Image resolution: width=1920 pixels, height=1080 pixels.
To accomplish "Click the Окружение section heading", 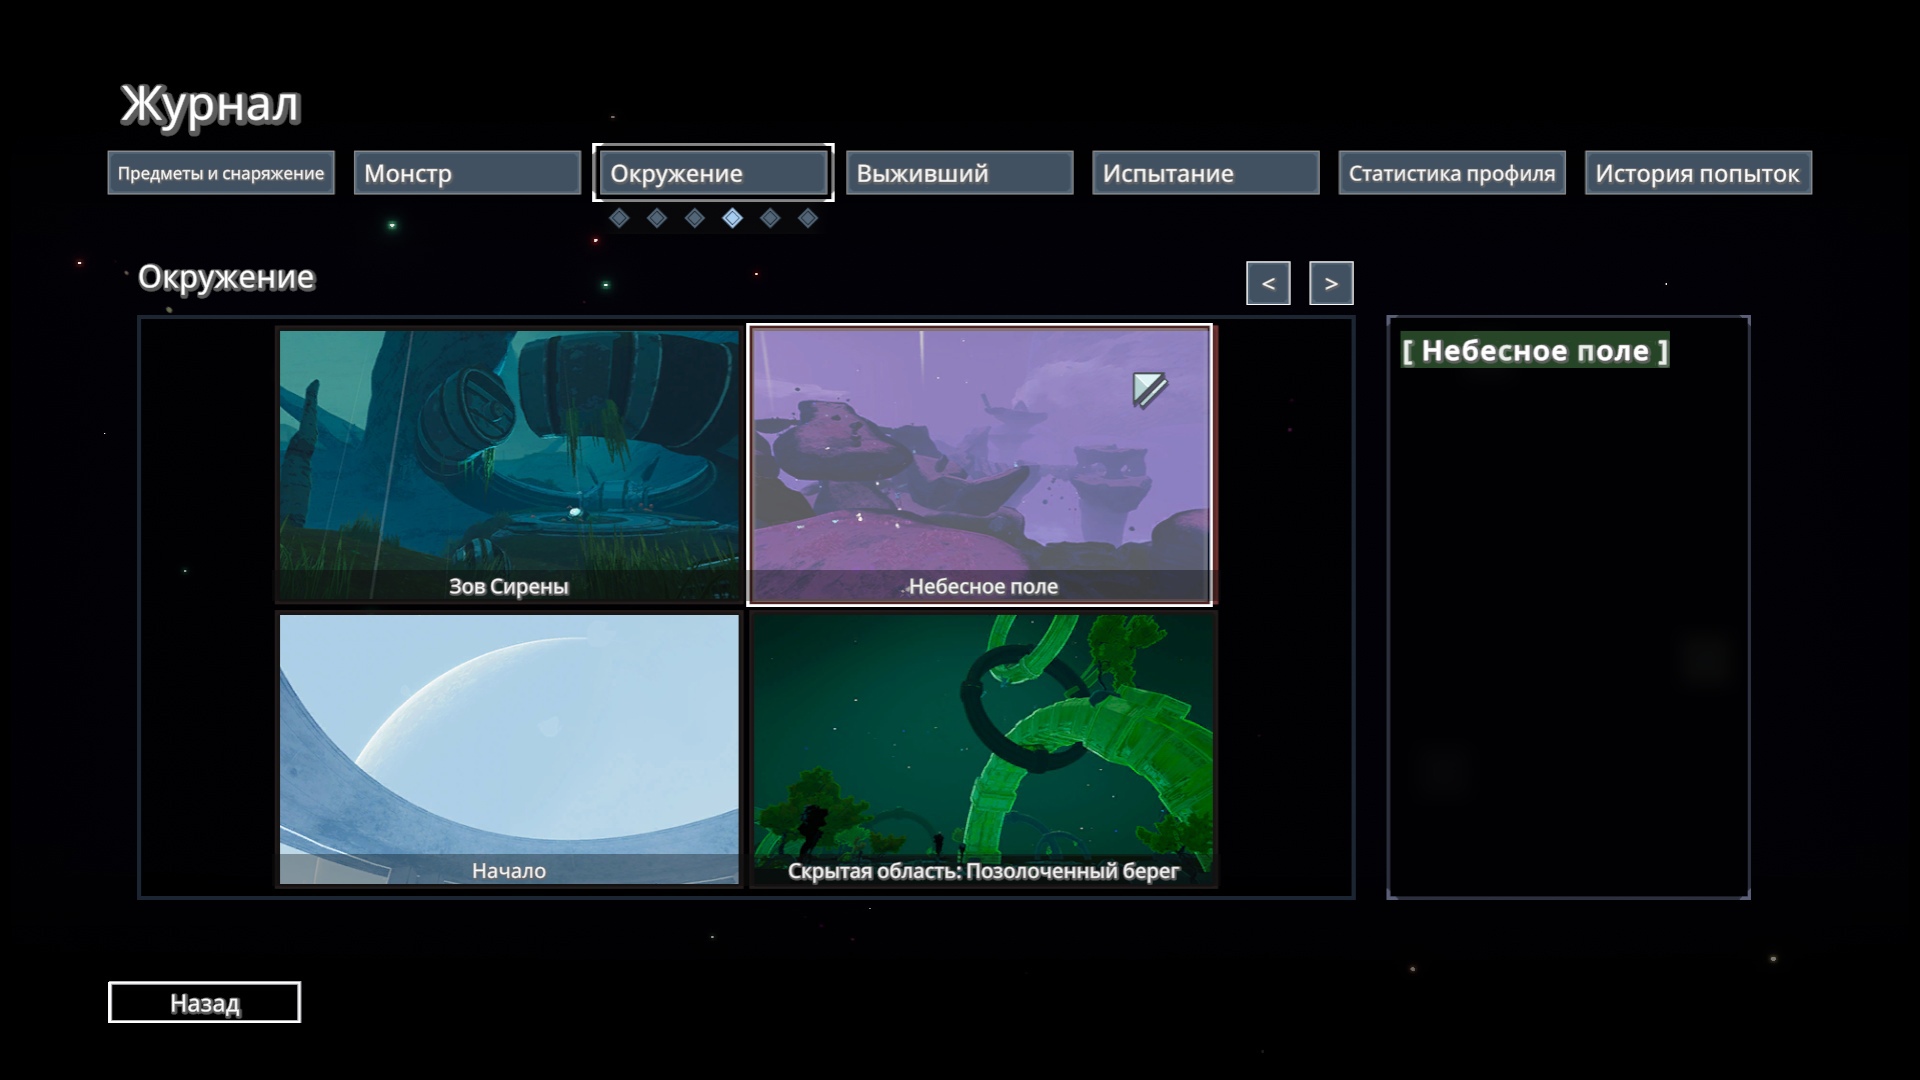I will tap(226, 277).
